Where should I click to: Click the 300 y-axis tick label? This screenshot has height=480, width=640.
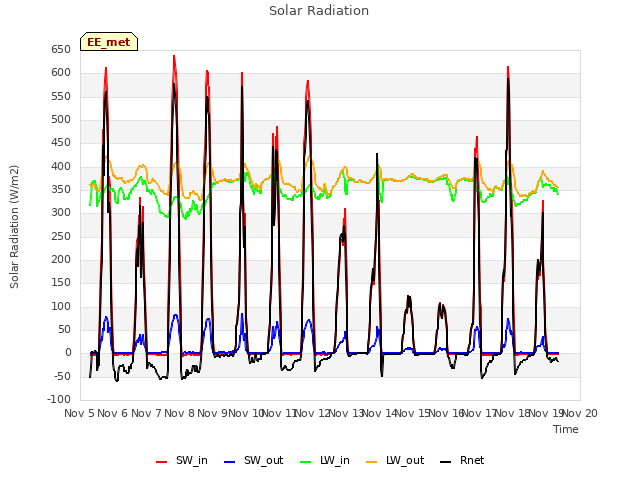[x=61, y=213]
